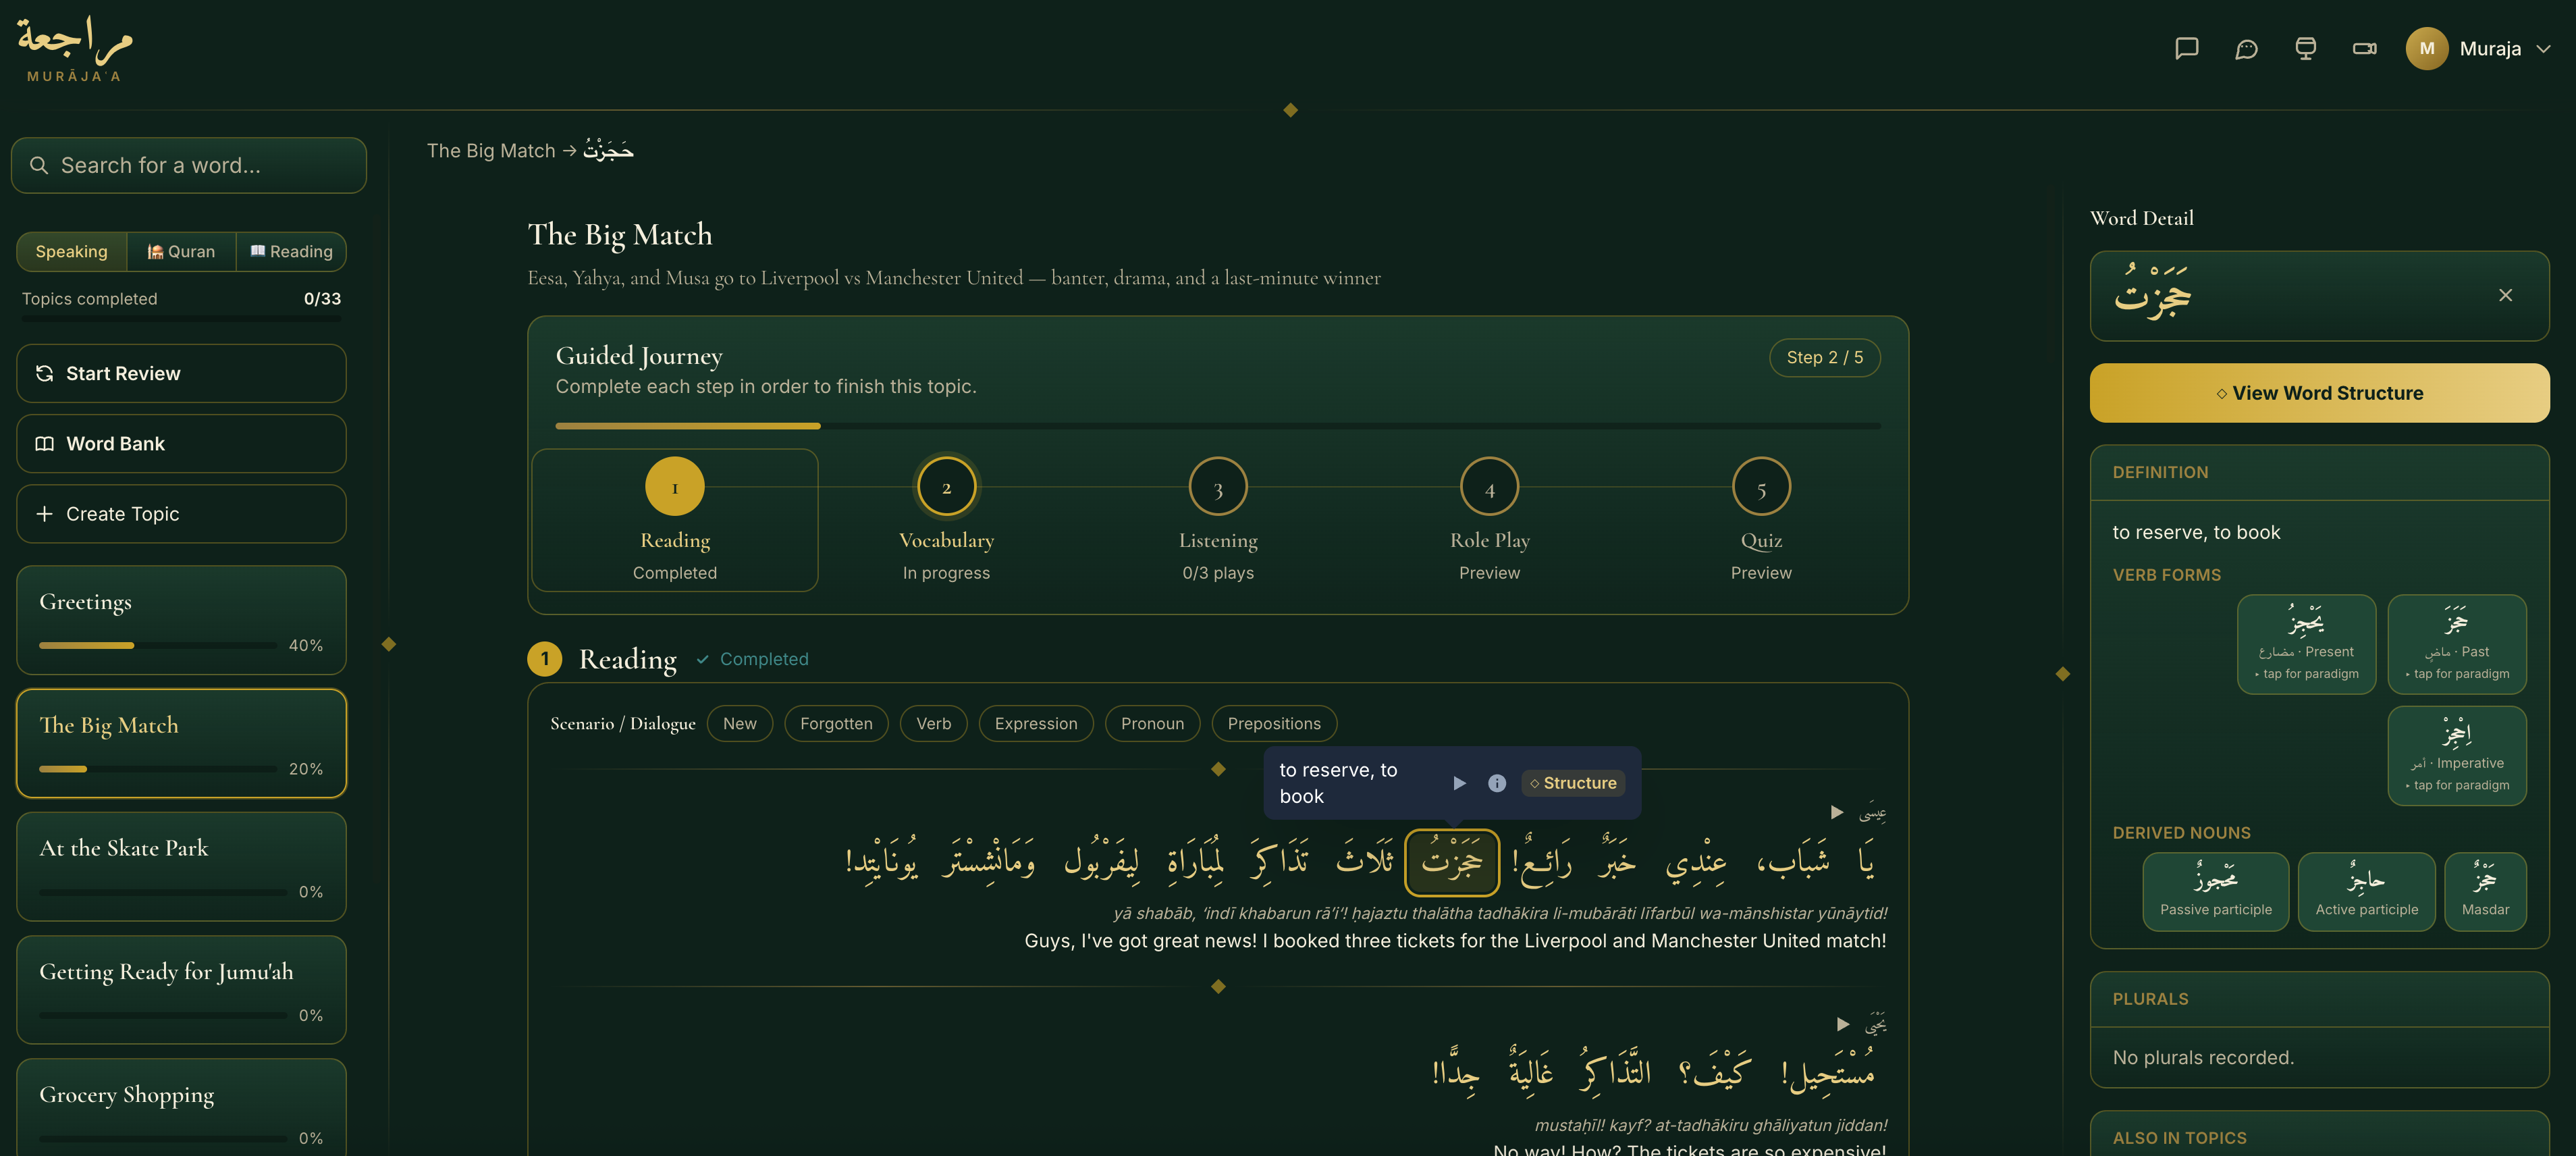Click the Arabic word عِنْدِي in line one
Image resolution: width=2576 pixels, height=1156 pixels.
(1696, 862)
